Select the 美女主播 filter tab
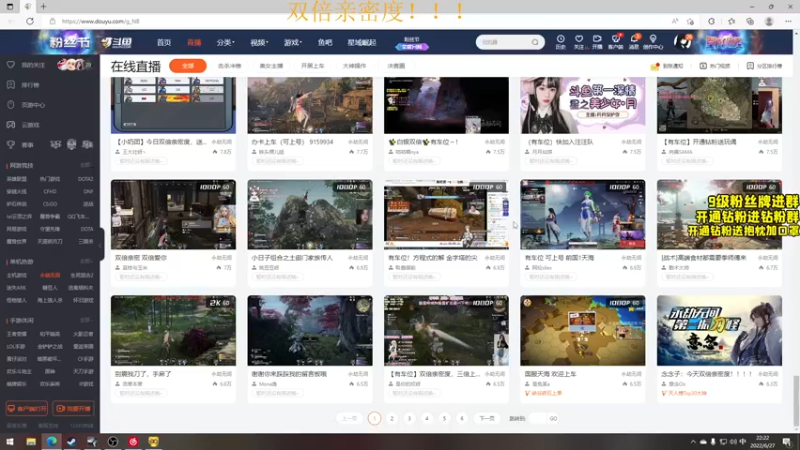The height and width of the screenshot is (450, 800). [271, 66]
